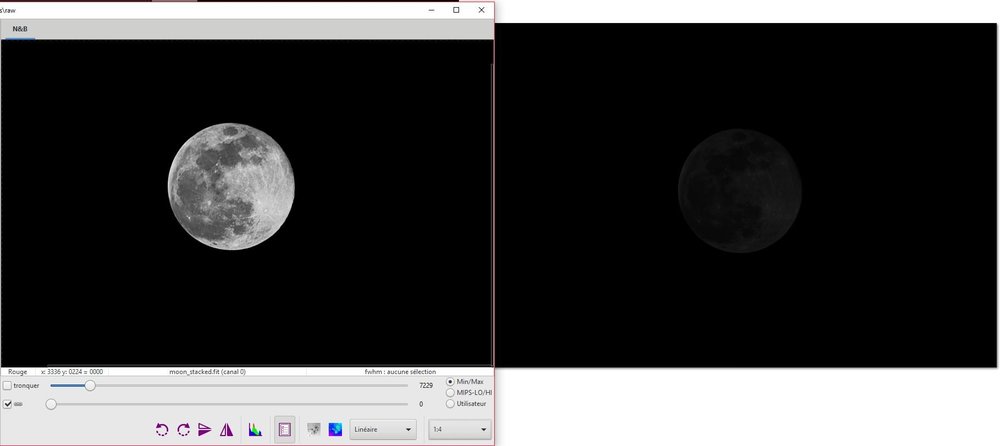Click the 7229 upper cutoff value
Screen dimensions: 1000x446
[x=425, y=385]
